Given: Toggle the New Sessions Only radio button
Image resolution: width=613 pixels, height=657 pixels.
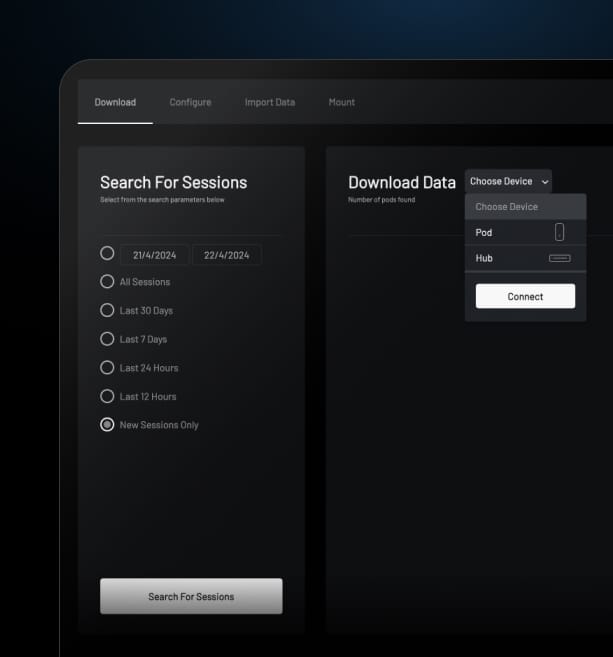Looking at the screenshot, I should 107,425.
